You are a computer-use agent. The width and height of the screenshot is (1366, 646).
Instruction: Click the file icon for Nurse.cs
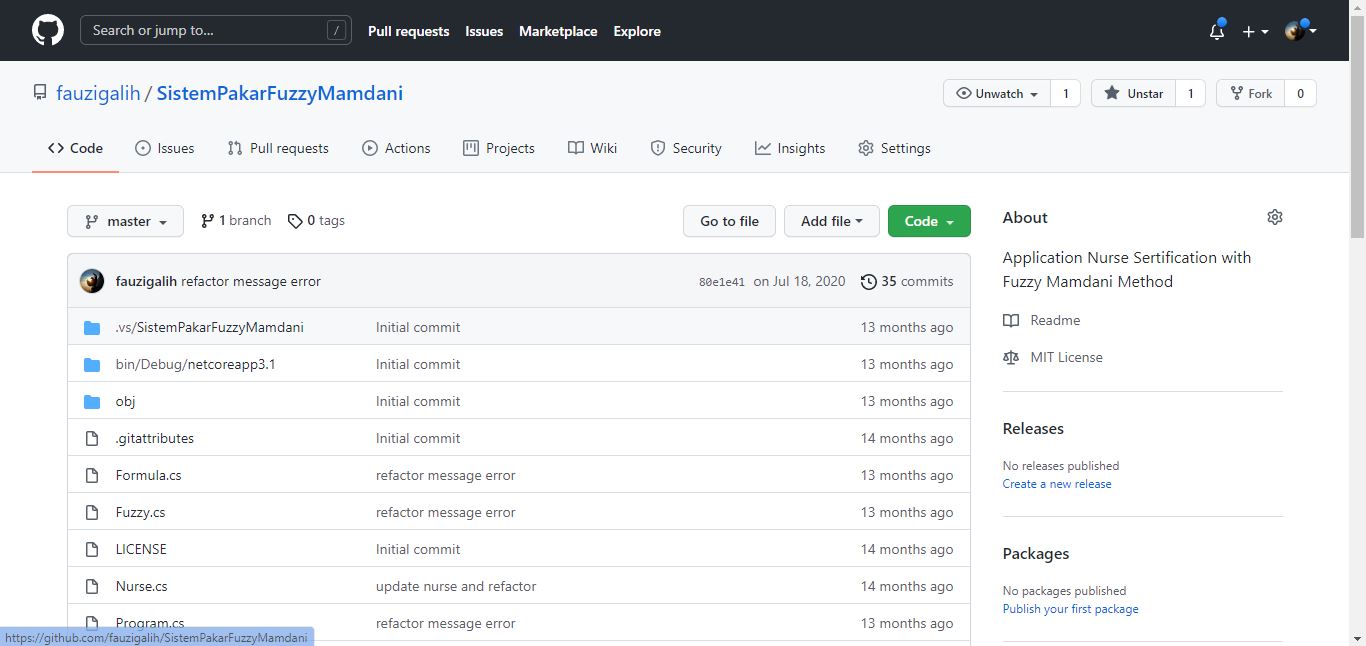click(92, 586)
